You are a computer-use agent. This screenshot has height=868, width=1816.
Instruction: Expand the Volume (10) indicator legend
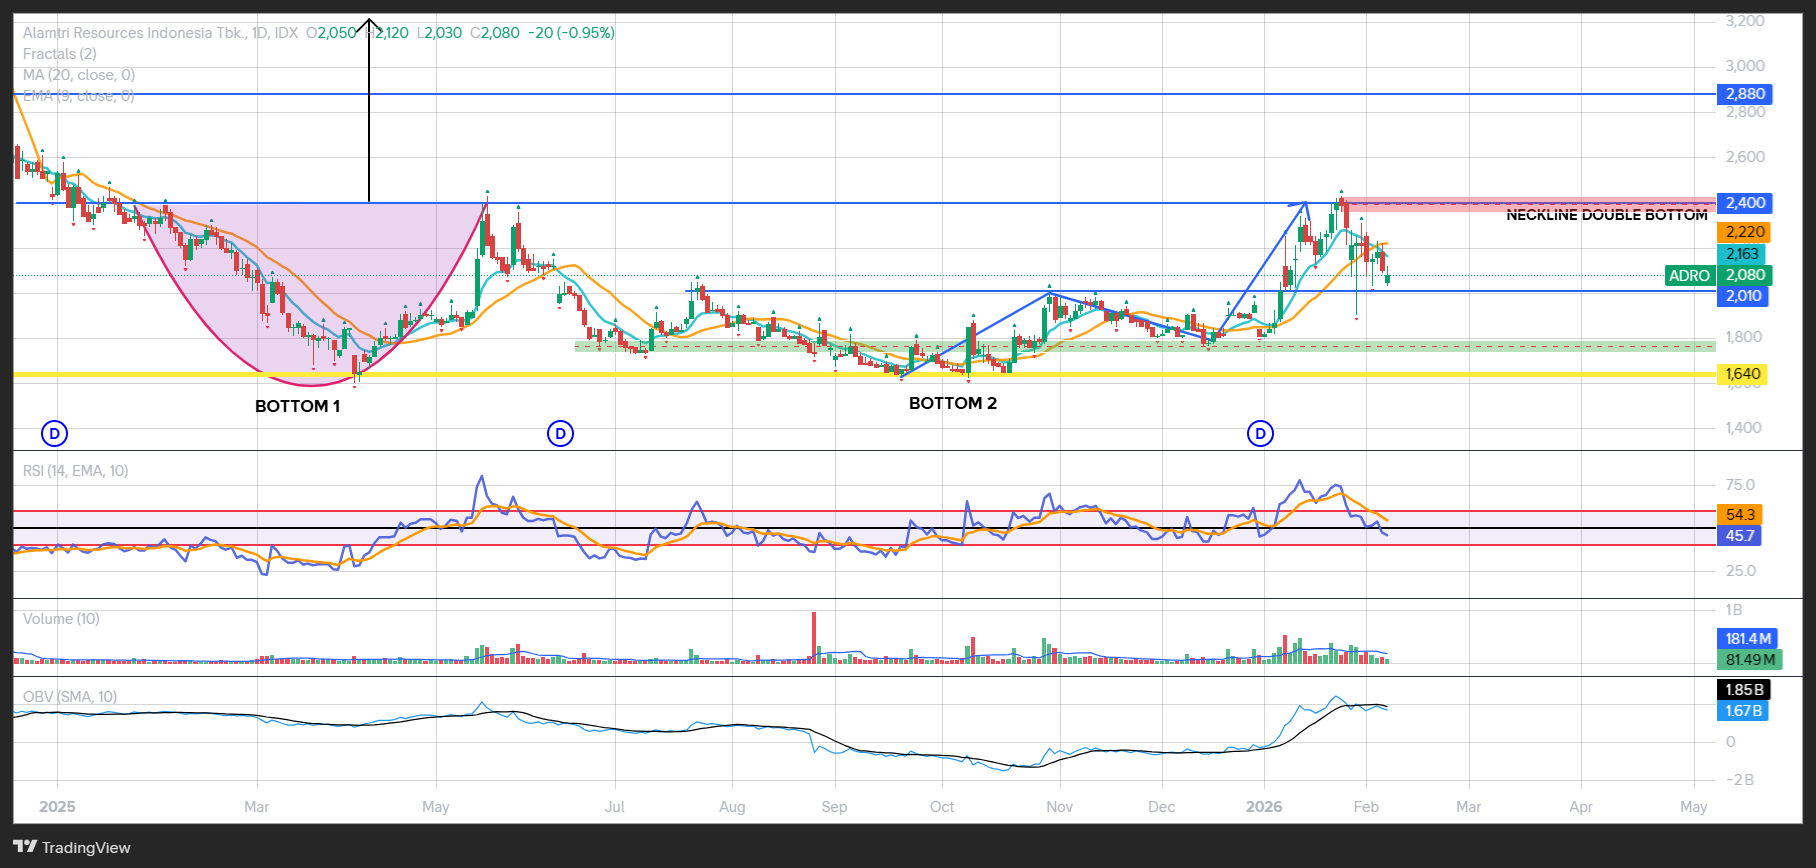61,619
